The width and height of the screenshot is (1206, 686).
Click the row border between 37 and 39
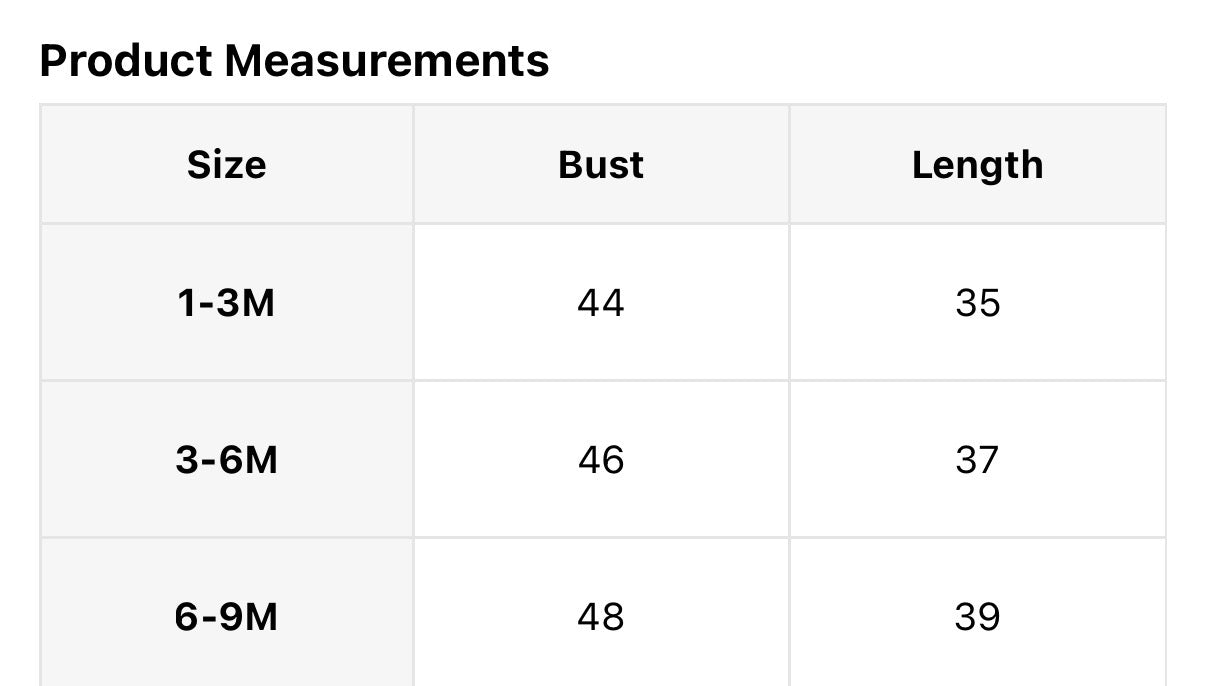(x=977, y=538)
